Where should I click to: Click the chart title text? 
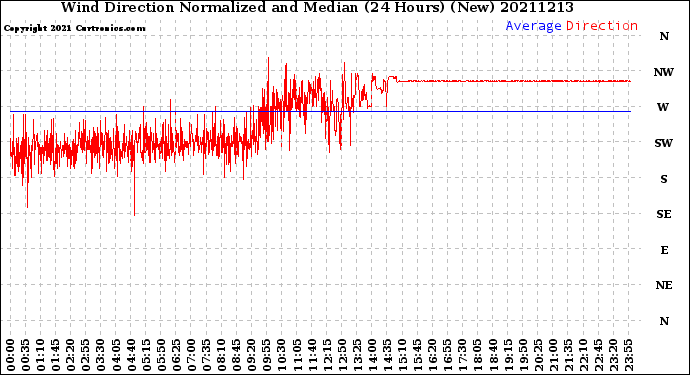317,7
